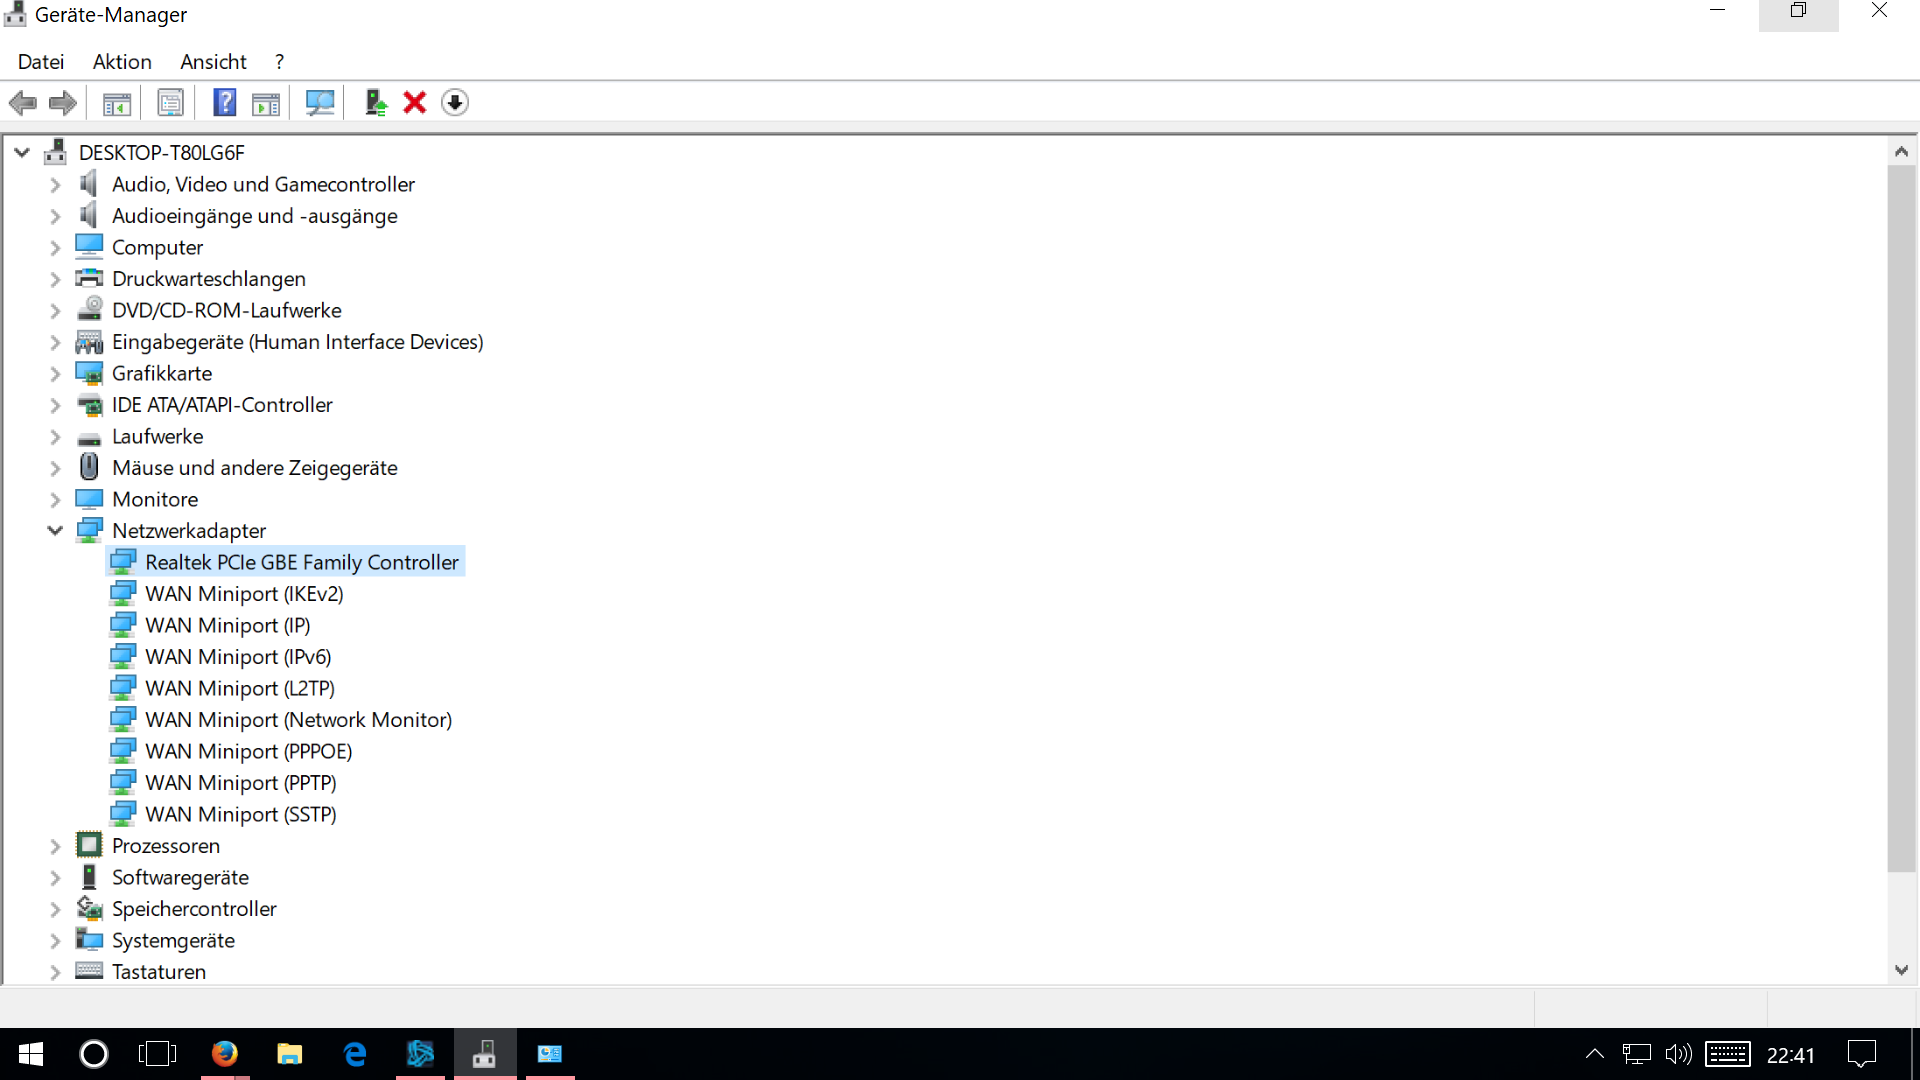Click Scan for hardware changes monitor icon
This screenshot has width=1920, height=1080.
320,103
